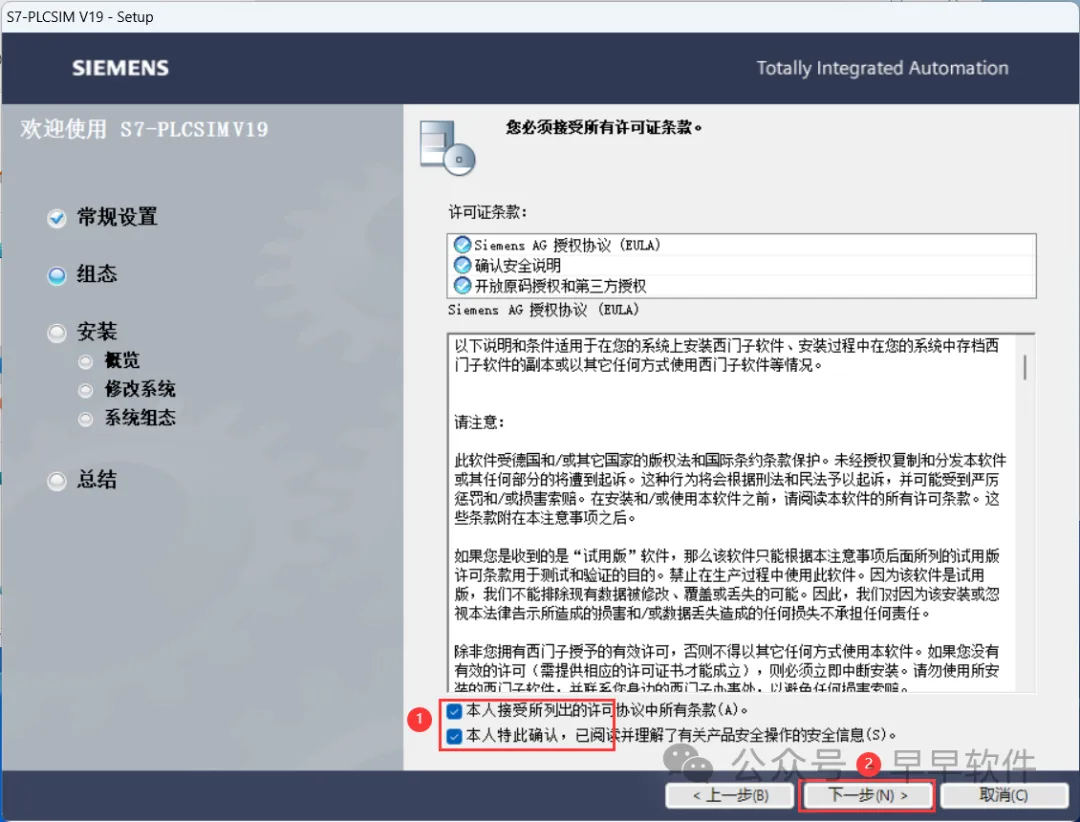Click 总结 step label
The width and height of the screenshot is (1080, 822).
[x=97, y=480]
